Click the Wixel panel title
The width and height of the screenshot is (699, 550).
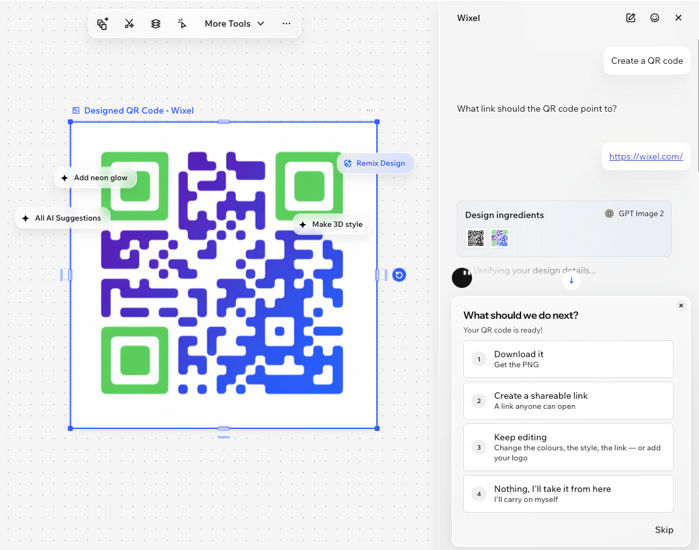coord(469,18)
